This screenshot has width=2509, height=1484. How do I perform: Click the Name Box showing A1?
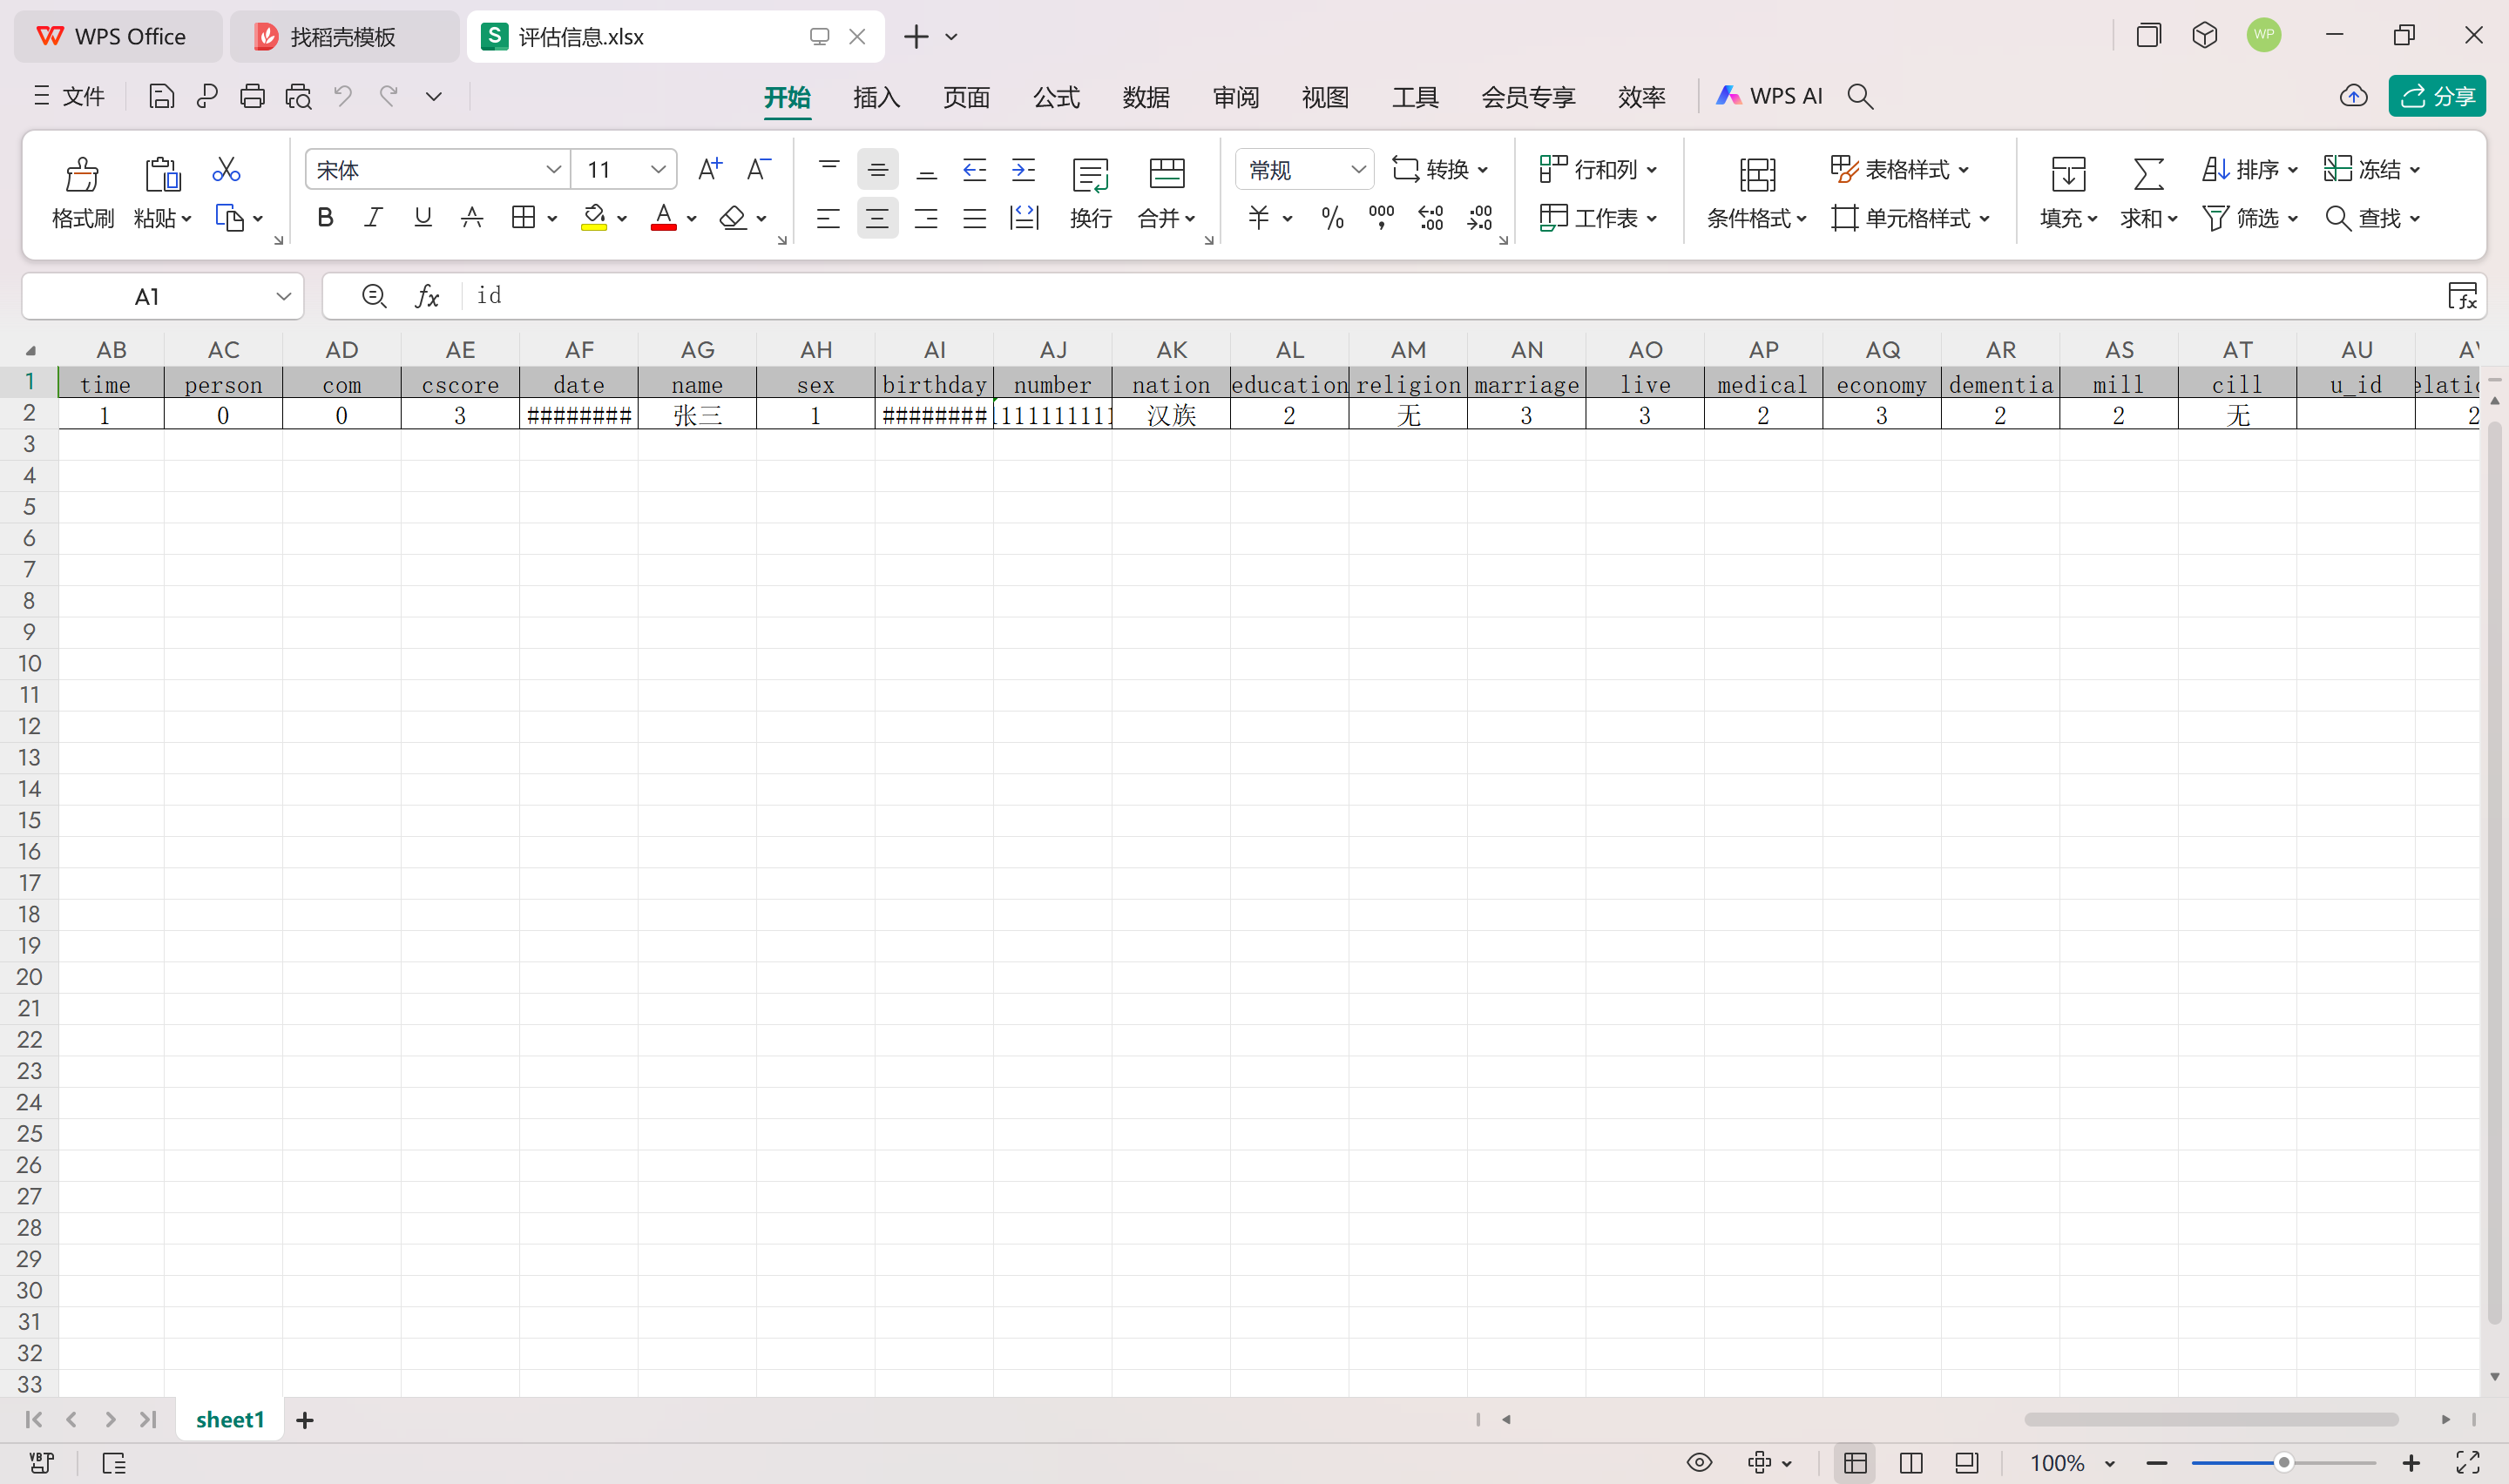[x=147, y=297]
